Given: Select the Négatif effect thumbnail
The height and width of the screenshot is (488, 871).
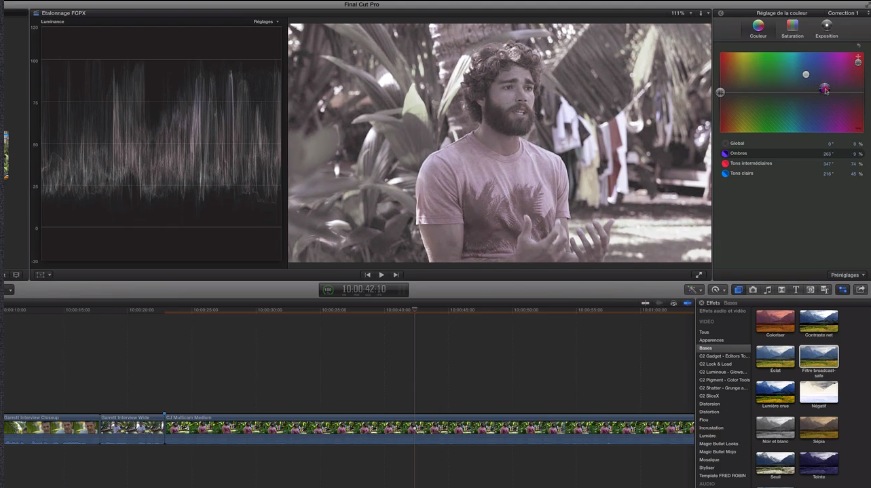Looking at the screenshot, I should pyautogui.click(x=819, y=392).
